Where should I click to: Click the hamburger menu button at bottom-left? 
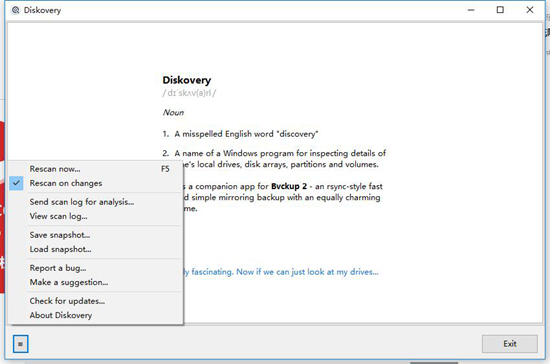click(x=20, y=344)
